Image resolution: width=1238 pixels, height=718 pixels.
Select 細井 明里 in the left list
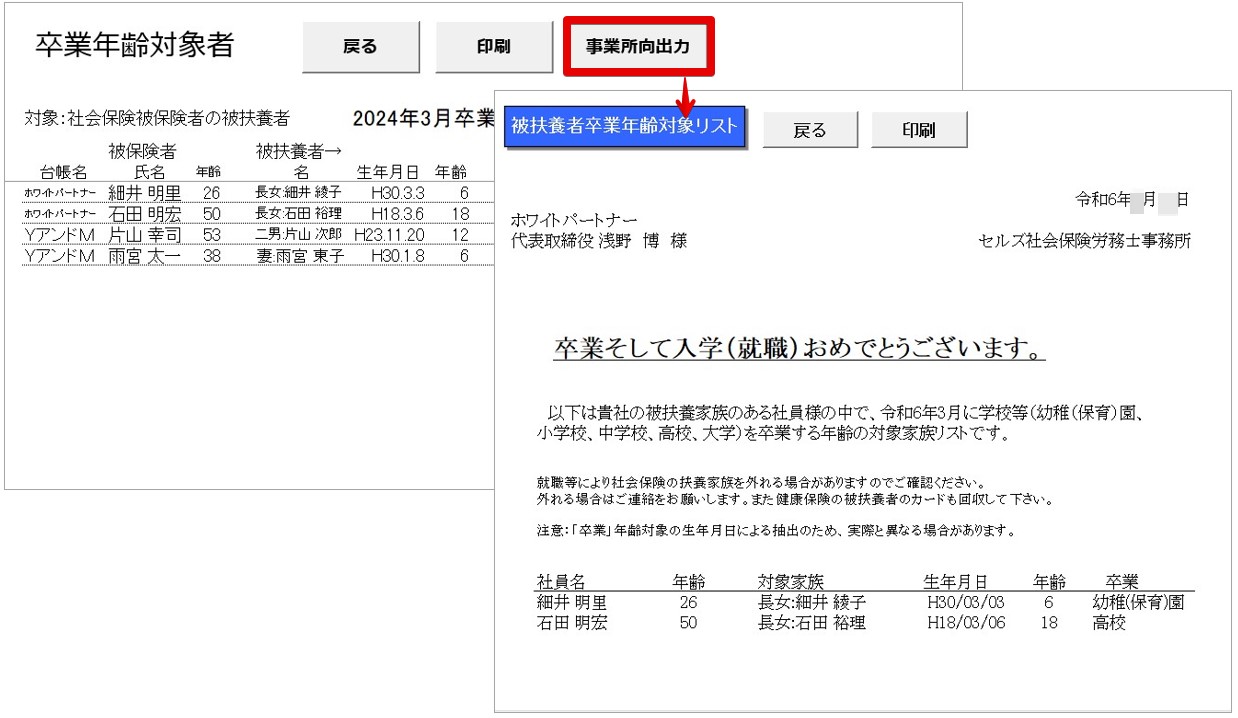pos(144,192)
